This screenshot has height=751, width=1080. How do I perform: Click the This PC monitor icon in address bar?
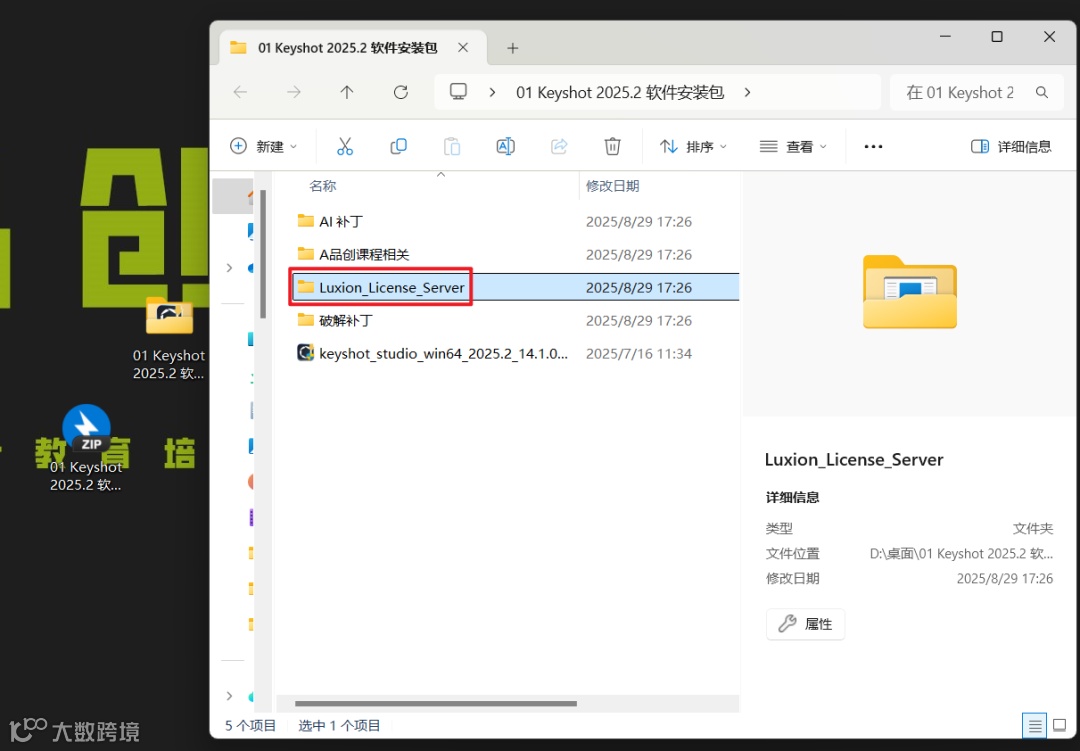(459, 92)
